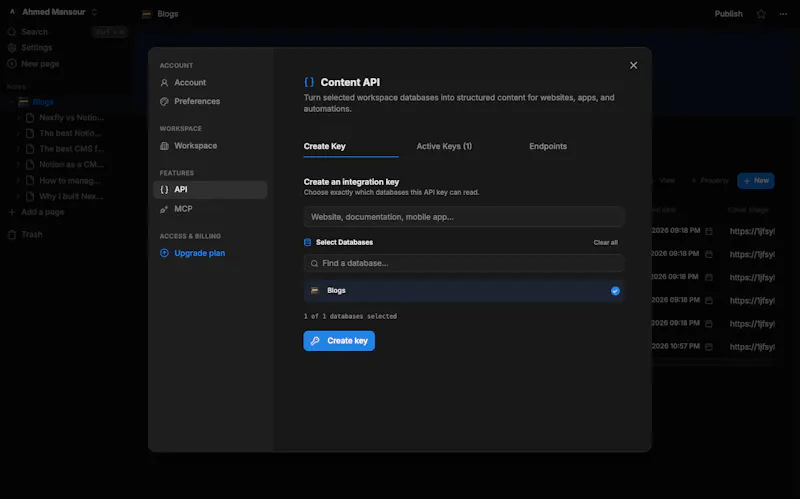Select Blogs in the sidebar tree
This screenshot has height=499, width=800.
[43, 102]
